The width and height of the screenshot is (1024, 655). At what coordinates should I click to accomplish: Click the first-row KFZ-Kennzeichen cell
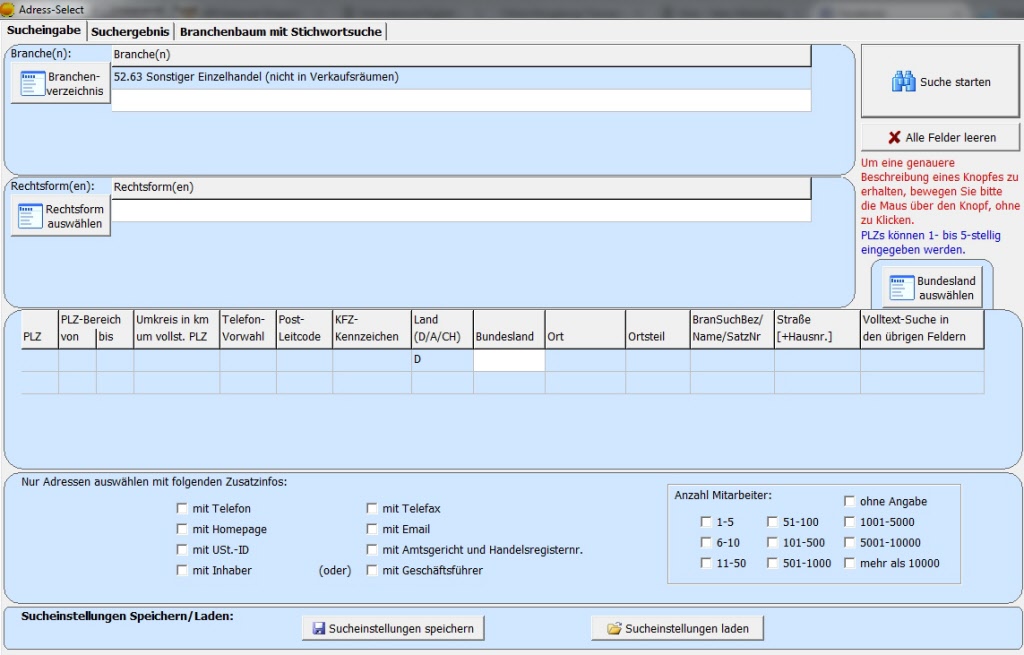pyautogui.click(x=372, y=360)
